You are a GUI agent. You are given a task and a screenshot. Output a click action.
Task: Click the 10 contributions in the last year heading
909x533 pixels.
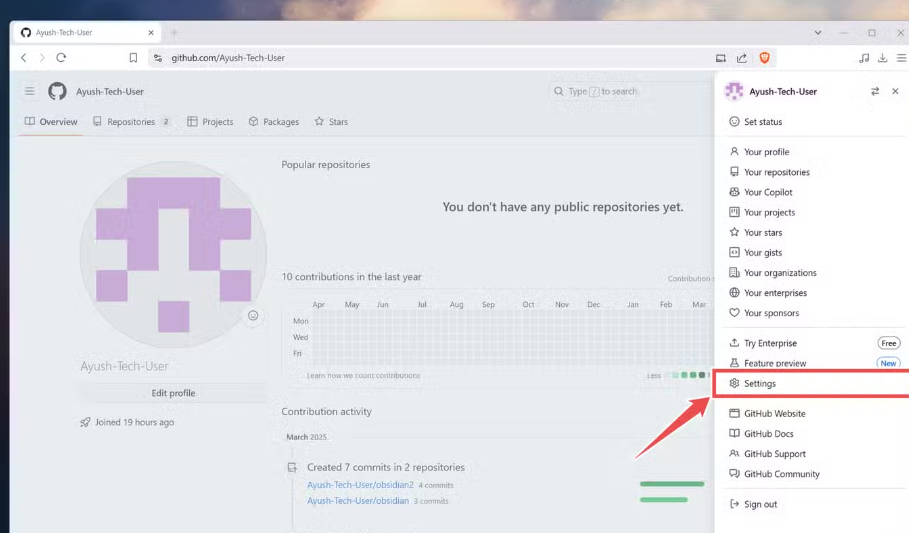(x=351, y=277)
